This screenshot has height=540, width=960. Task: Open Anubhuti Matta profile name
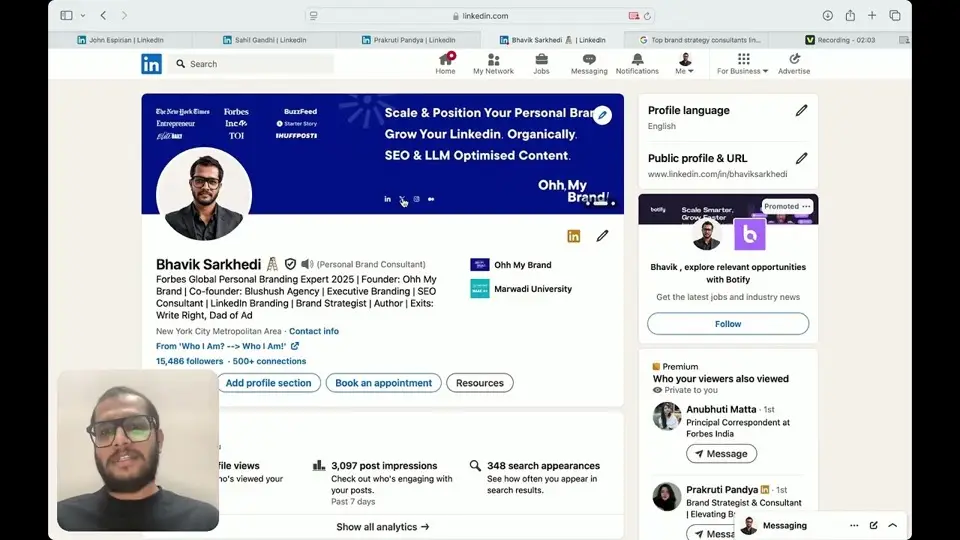pyautogui.click(x=721, y=409)
